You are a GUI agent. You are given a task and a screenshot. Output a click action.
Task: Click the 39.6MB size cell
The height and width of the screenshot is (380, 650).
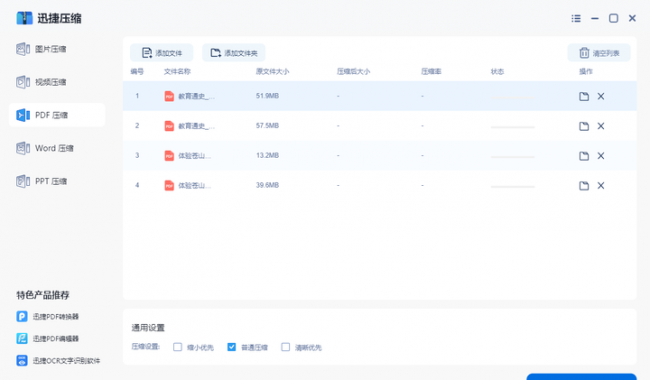point(267,186)
